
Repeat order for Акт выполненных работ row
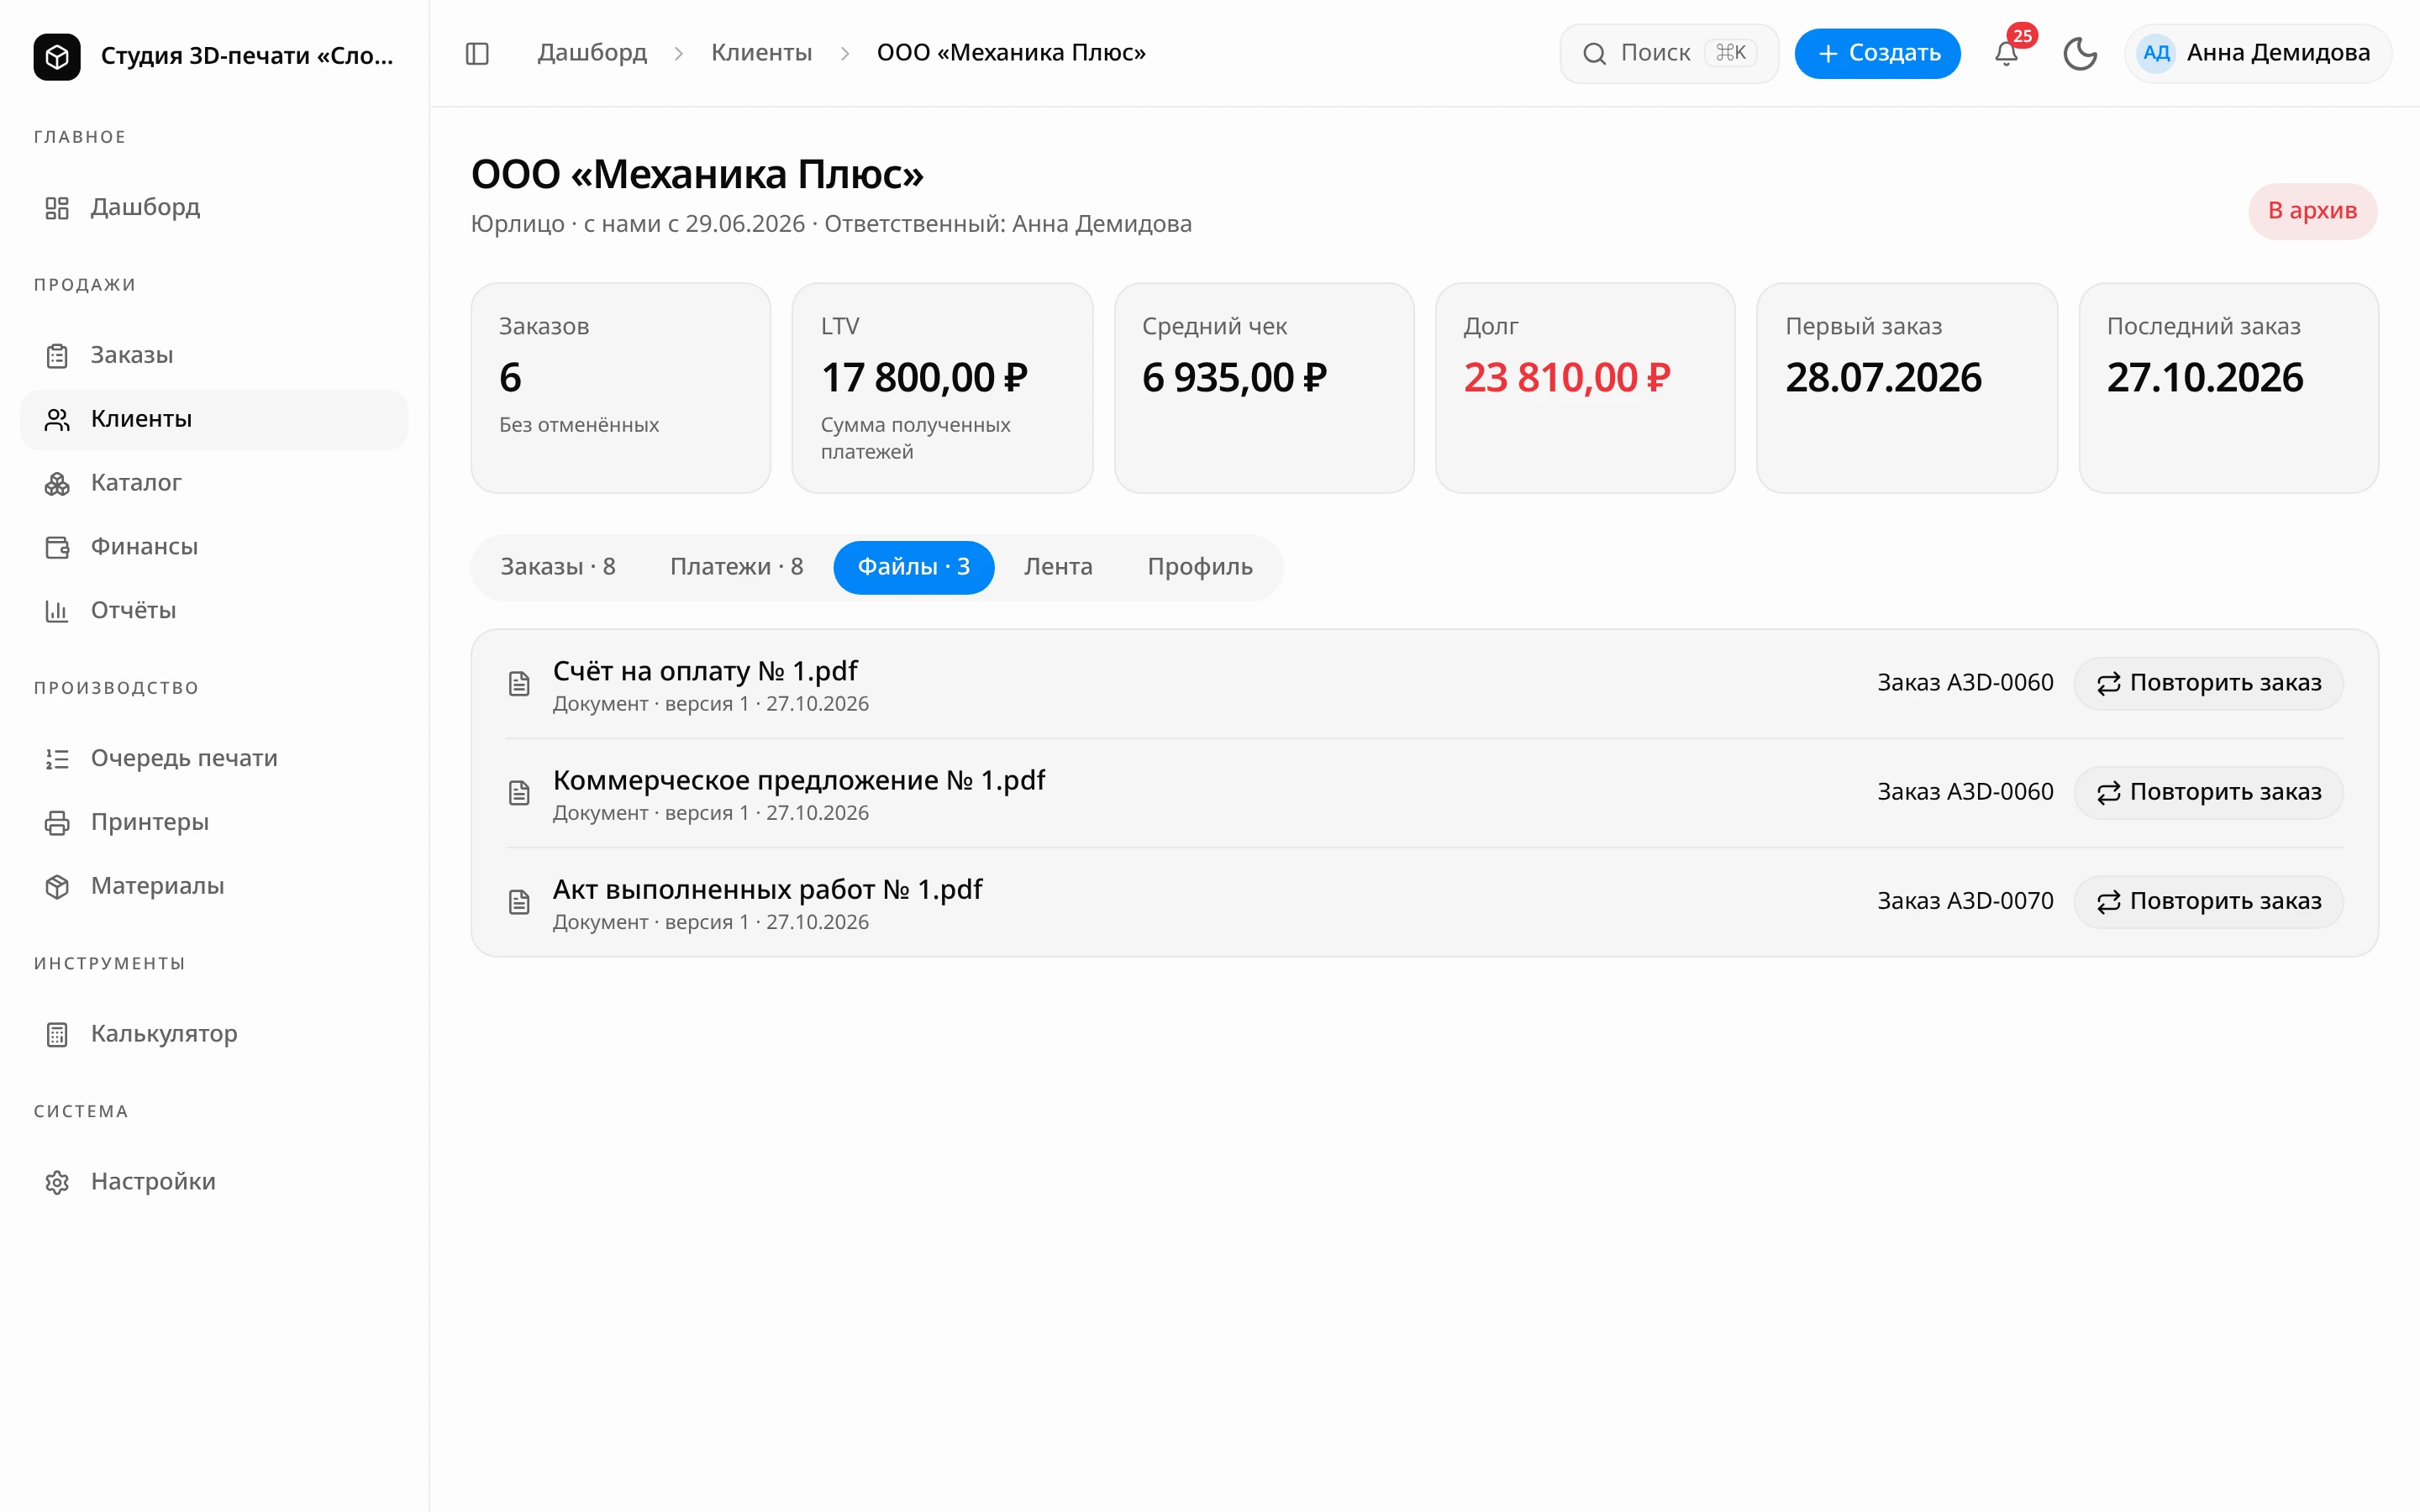click(2208, 902)
